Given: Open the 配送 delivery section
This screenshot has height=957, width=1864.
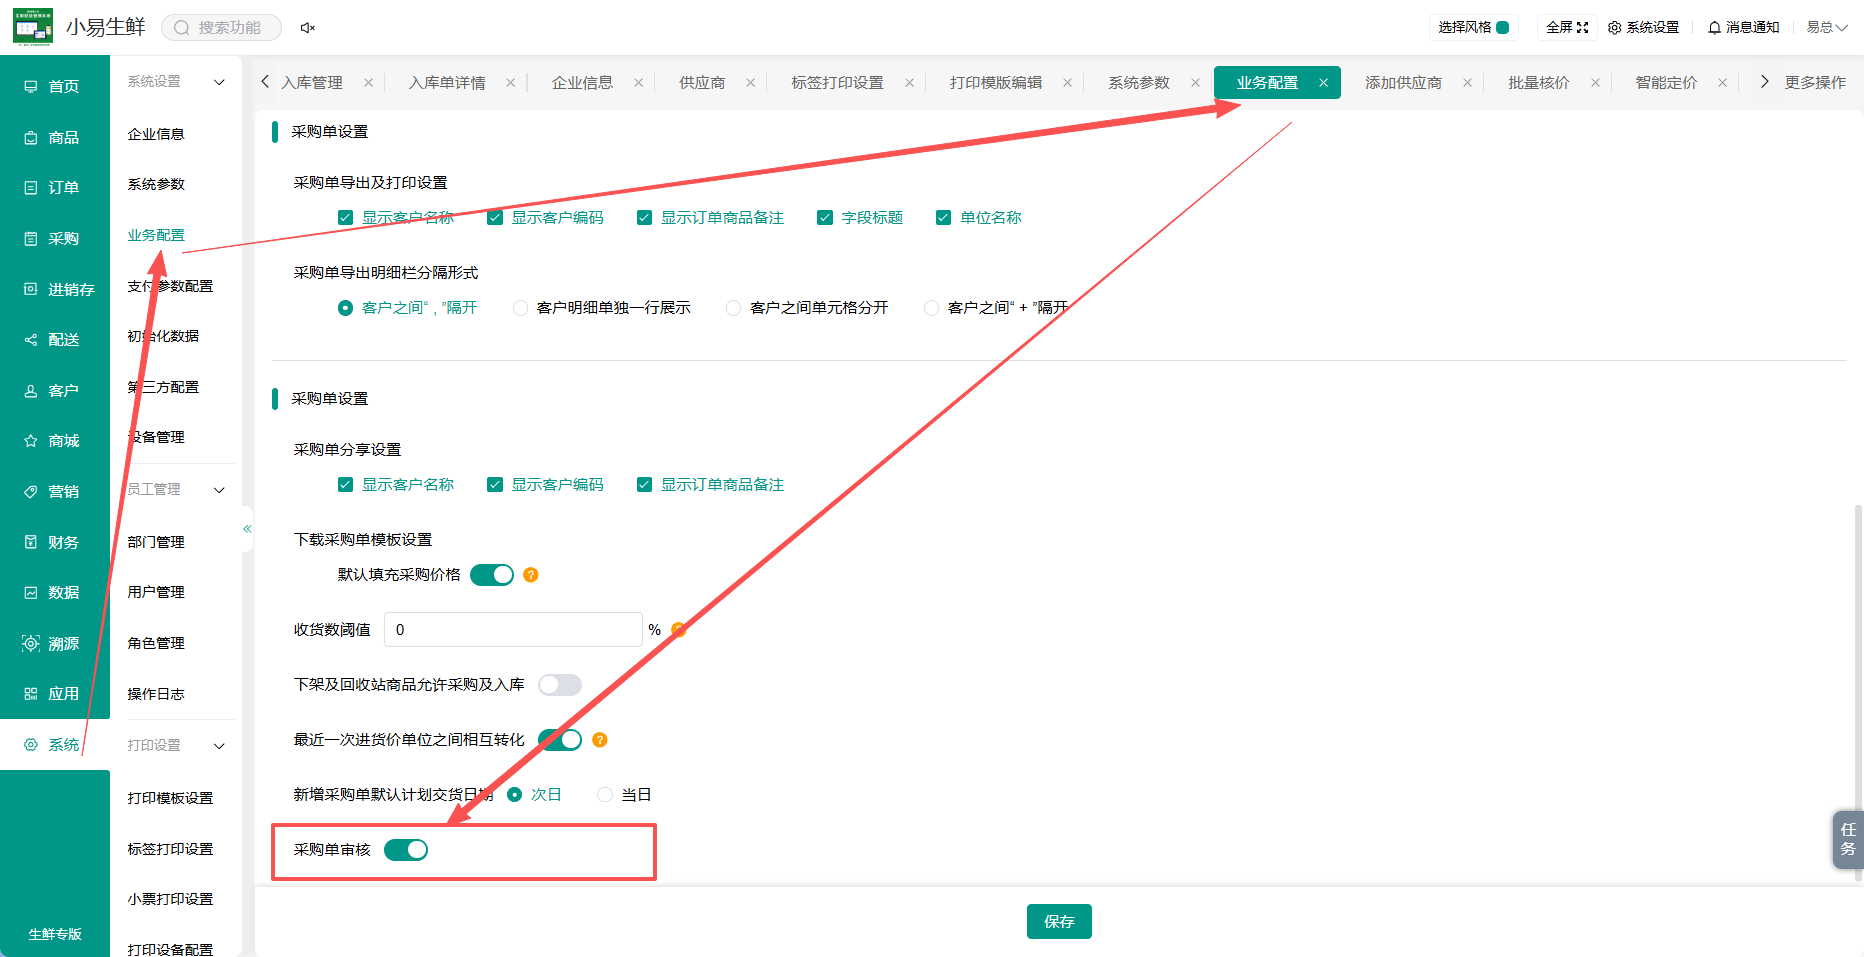Looking at the screenshot, I should click(x=54, y=340).
